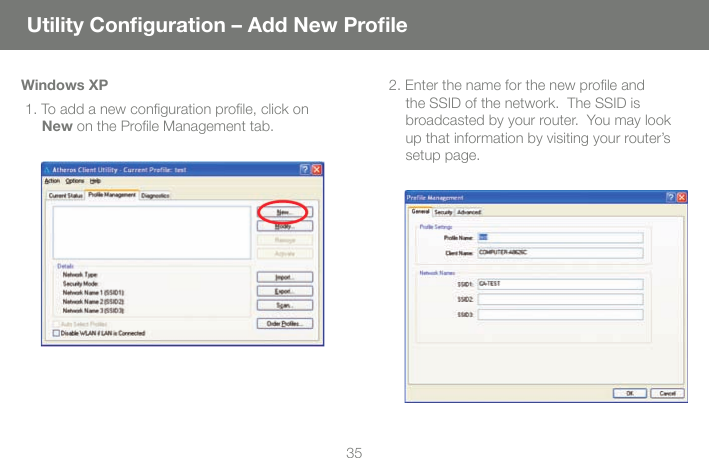
Task: Click the New button in Atheros Client Utility
Action: pyautogui.click(x=285, y=212)
